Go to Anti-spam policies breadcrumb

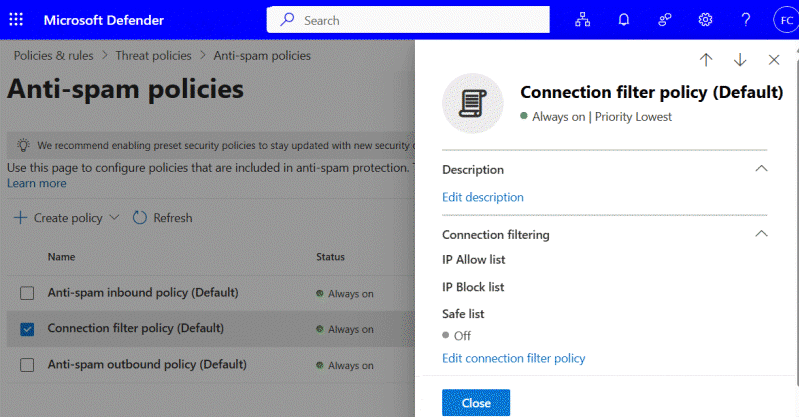pyautogui.click(x=262, y=56)
